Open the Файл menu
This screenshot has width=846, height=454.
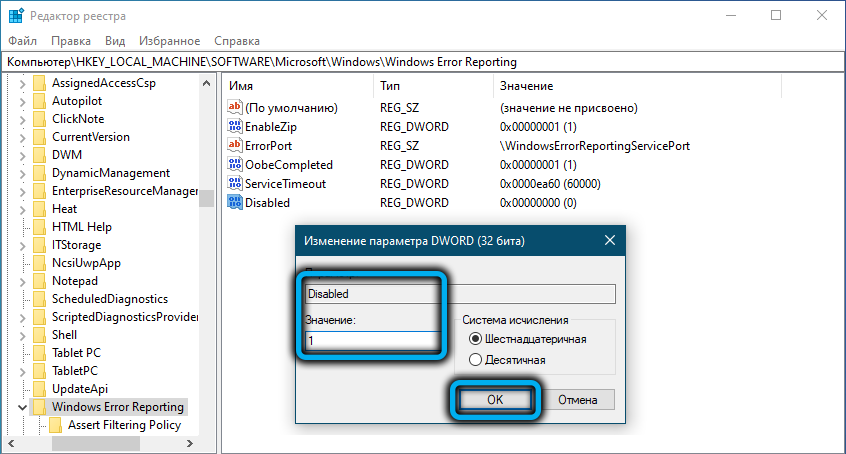click(x=23, y=41)
